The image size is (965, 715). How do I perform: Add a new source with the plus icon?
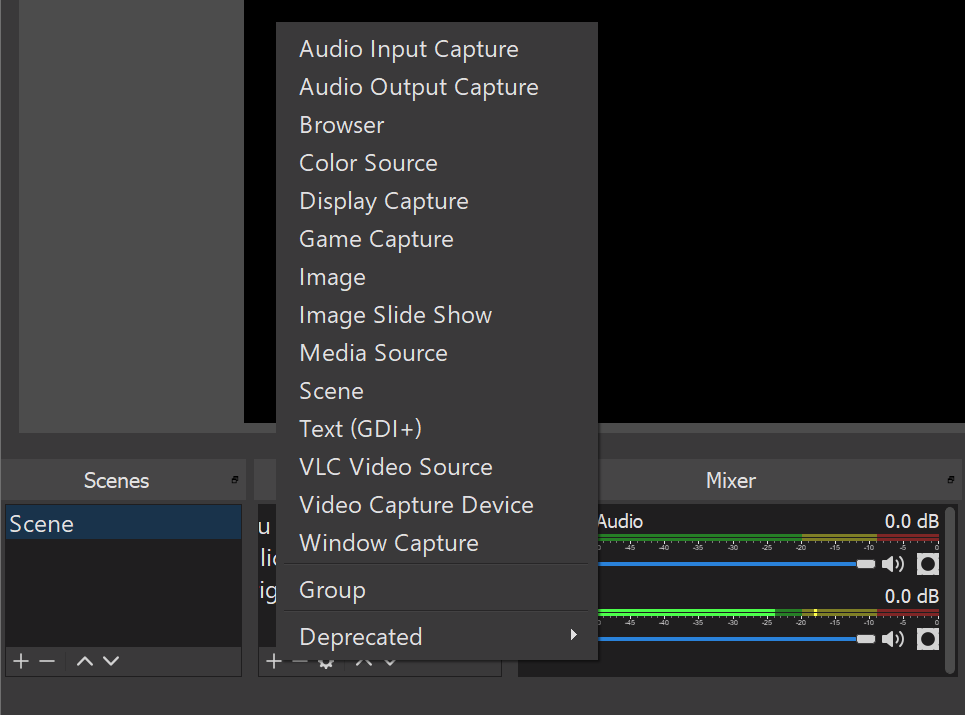click(x=274, y=660)
